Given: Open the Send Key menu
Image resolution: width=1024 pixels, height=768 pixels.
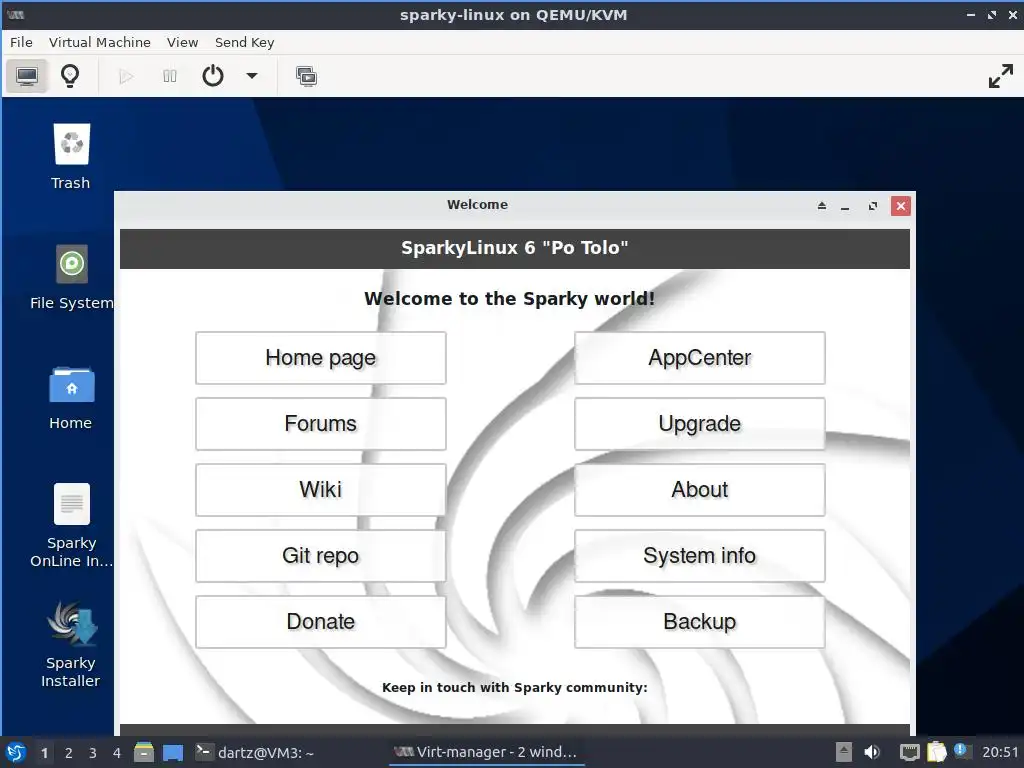Looking at the screenshot, I should (244, 42).
